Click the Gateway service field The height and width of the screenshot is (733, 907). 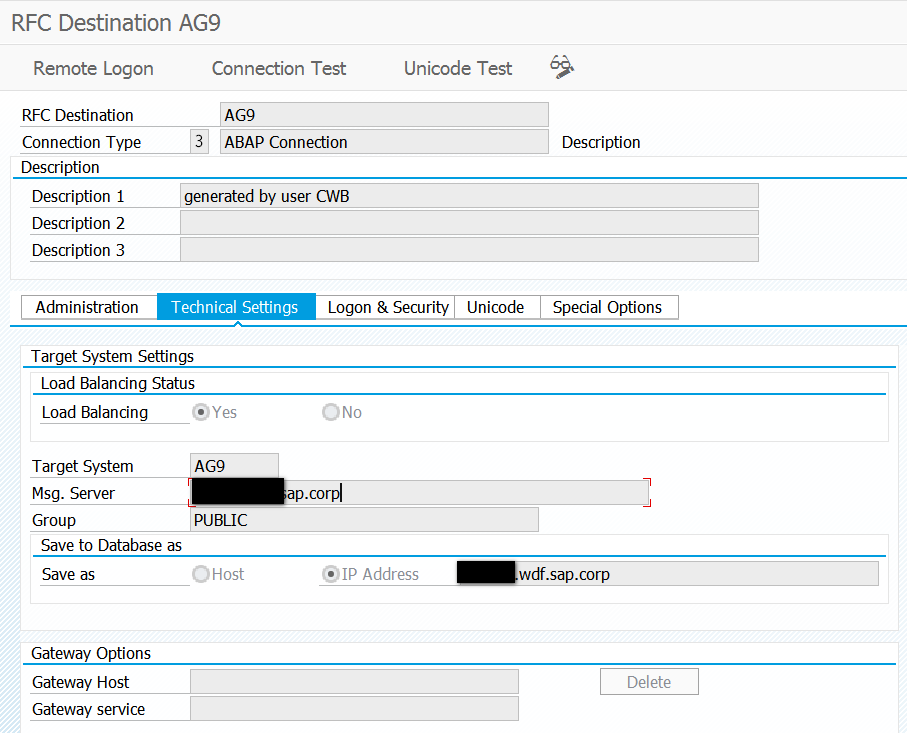pyautogui.click(x=354, y=709)
